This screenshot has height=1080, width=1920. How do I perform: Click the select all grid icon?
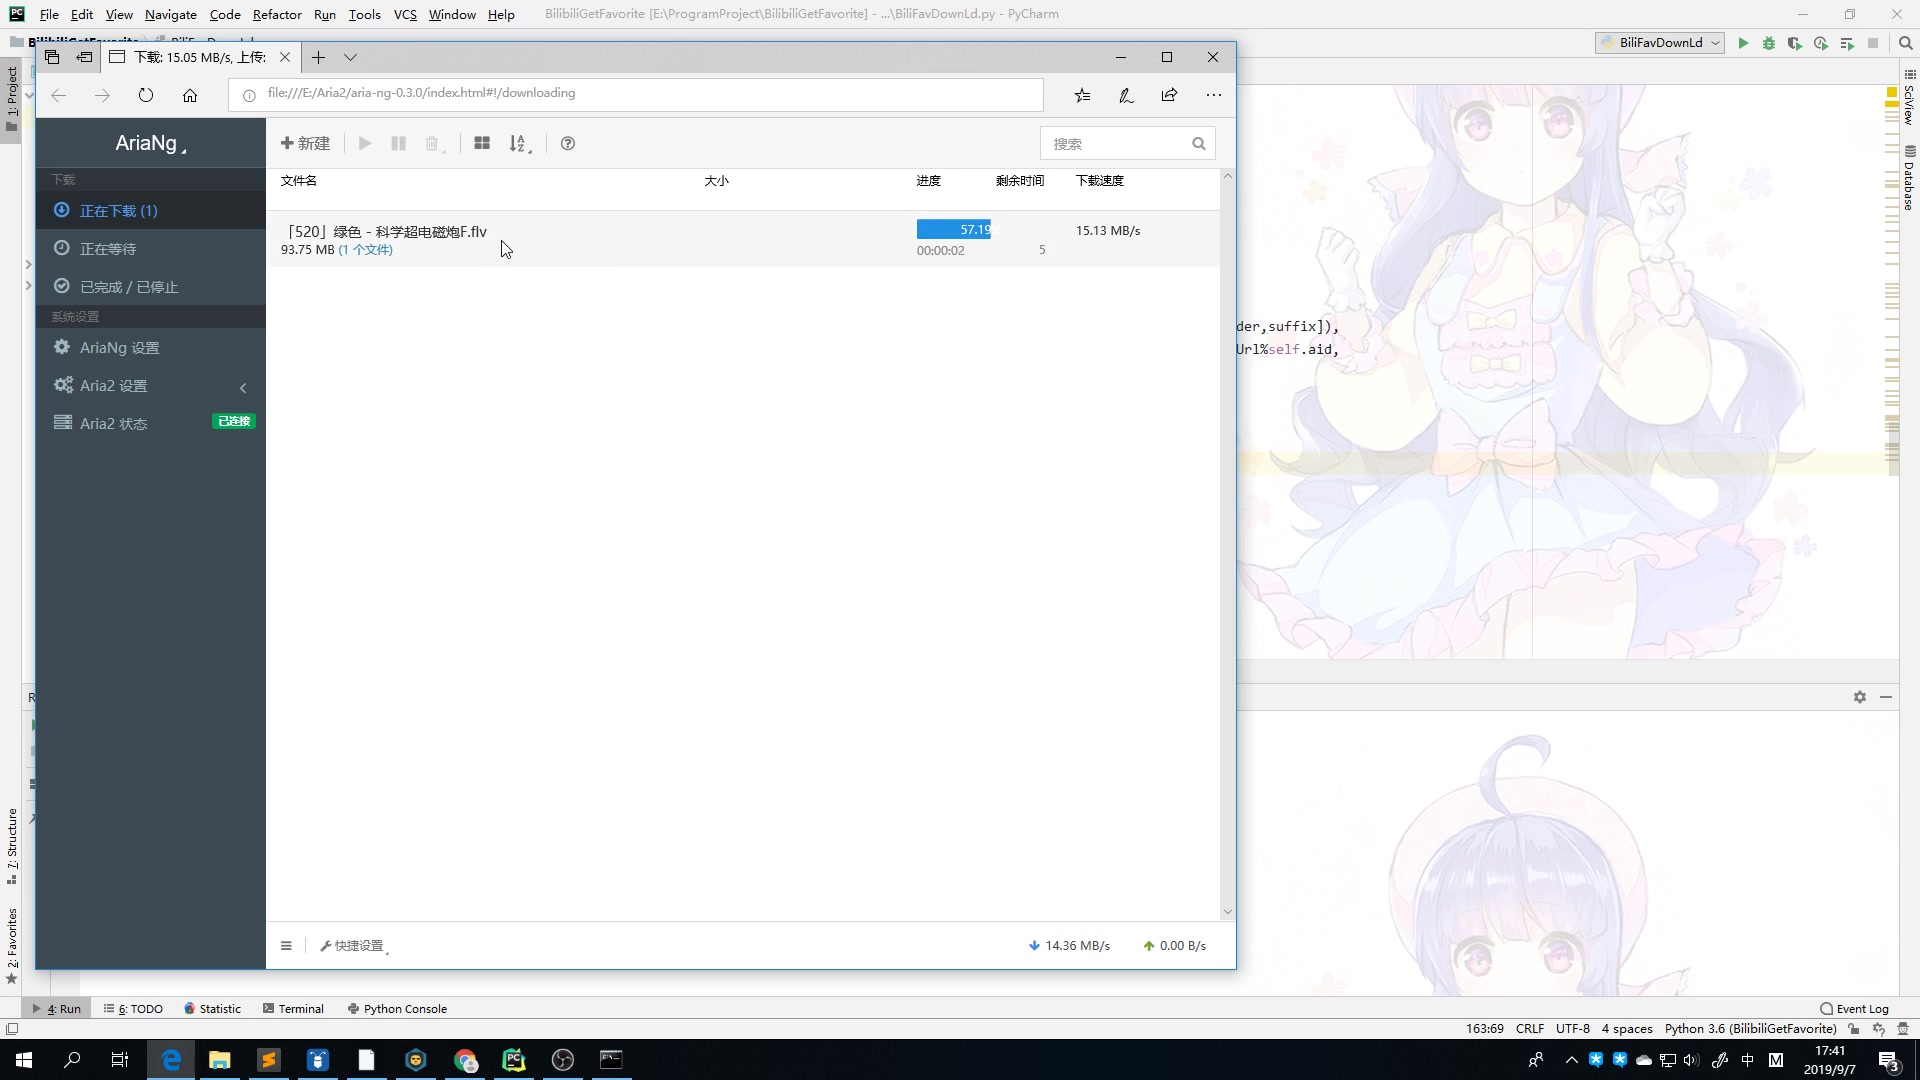(482, 143)
